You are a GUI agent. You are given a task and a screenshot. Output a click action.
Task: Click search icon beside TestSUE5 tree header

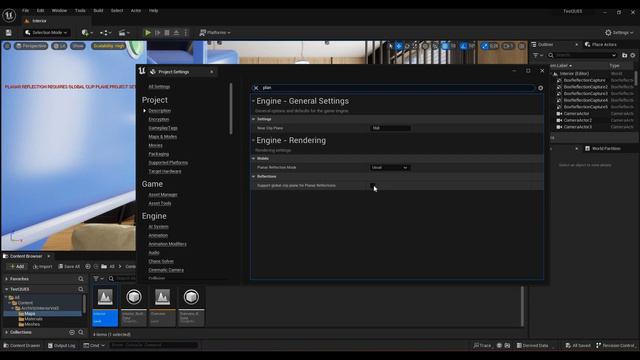[x=81, y=289]
